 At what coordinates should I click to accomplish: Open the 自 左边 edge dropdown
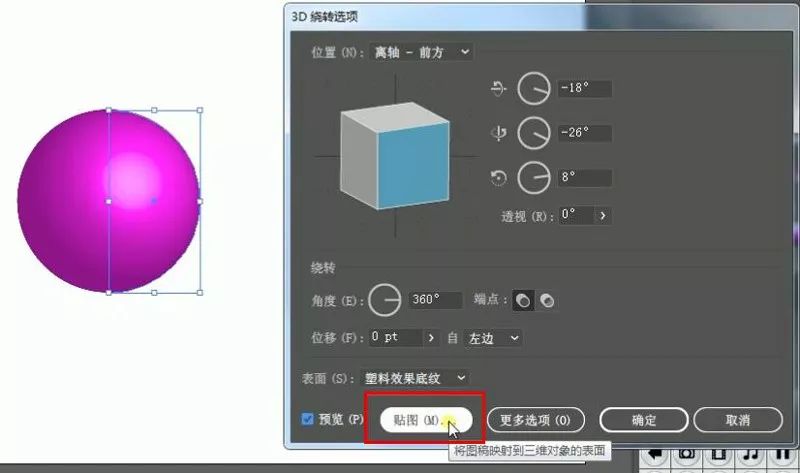click(494, 338)
